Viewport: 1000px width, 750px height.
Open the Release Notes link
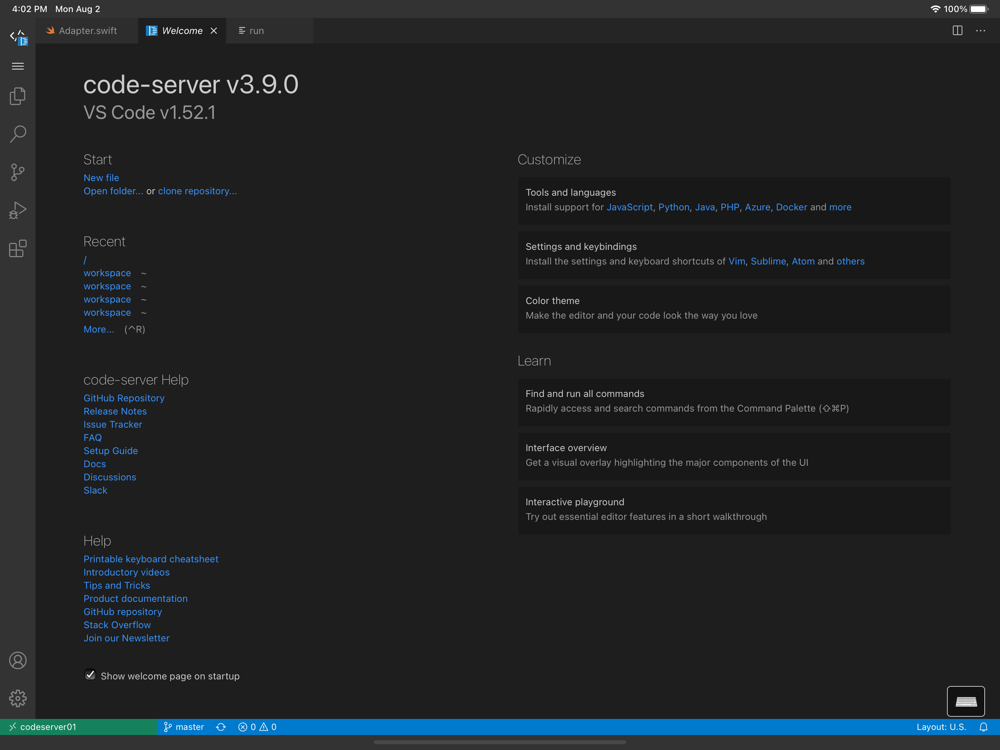coord(115,411)
